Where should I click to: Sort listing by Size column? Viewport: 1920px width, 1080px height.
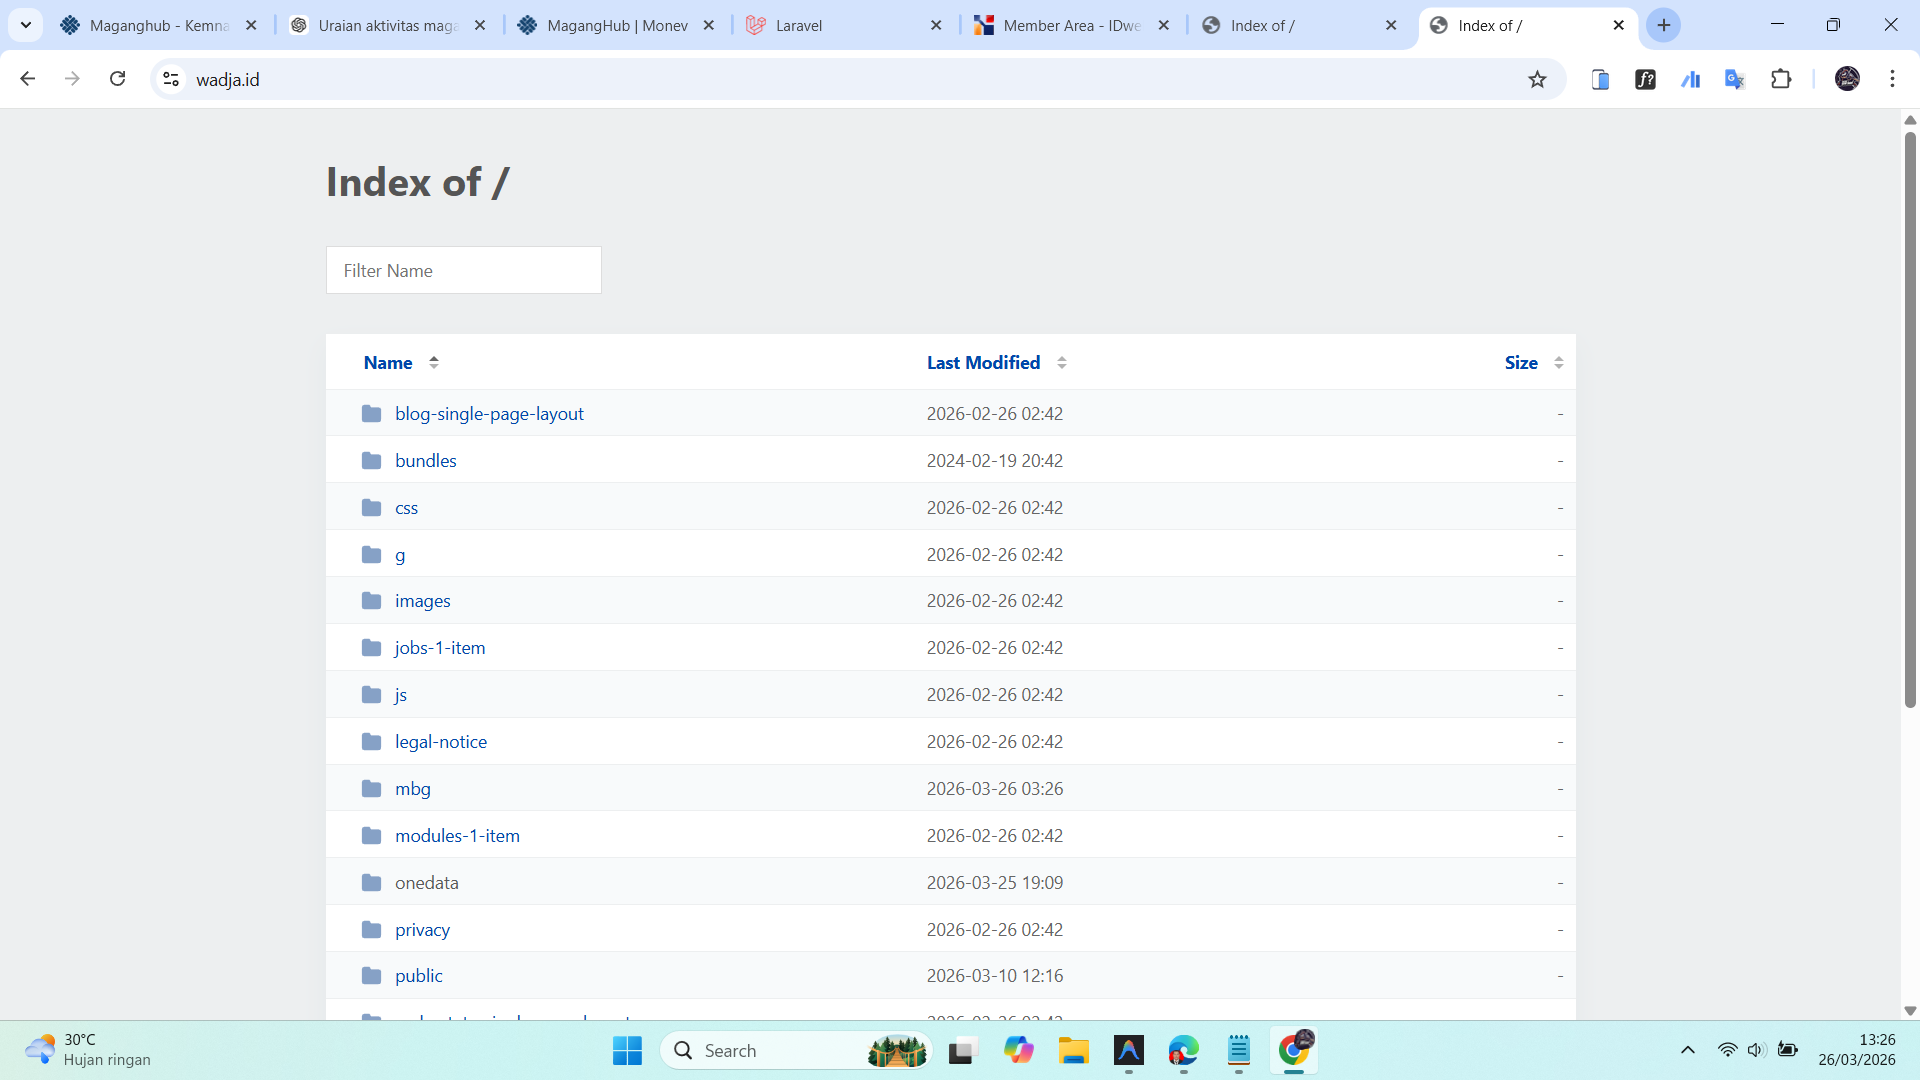[1521, 363]
